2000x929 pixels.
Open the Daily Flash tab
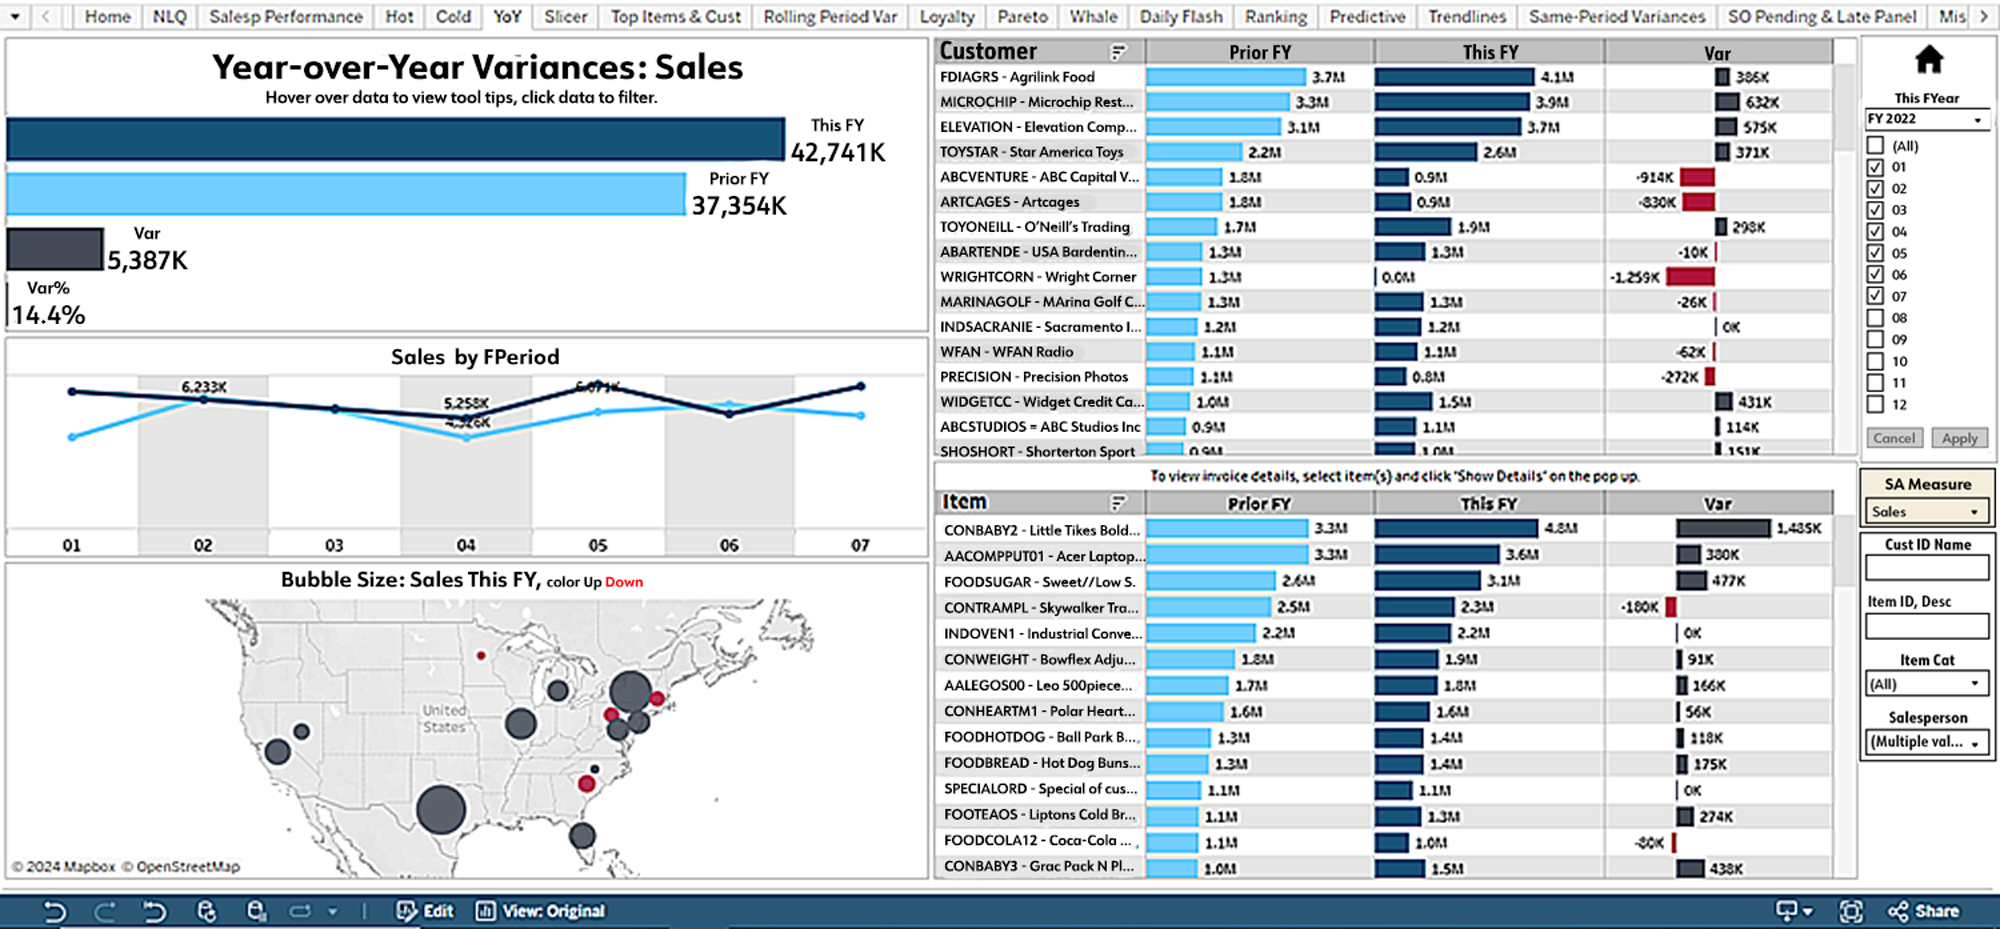[x=1180, y=17]
